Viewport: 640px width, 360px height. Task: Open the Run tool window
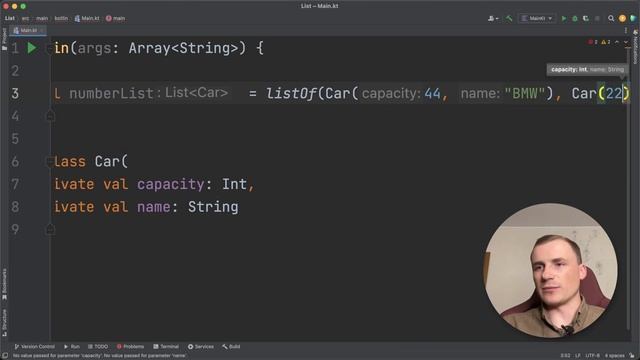point(71,347)
